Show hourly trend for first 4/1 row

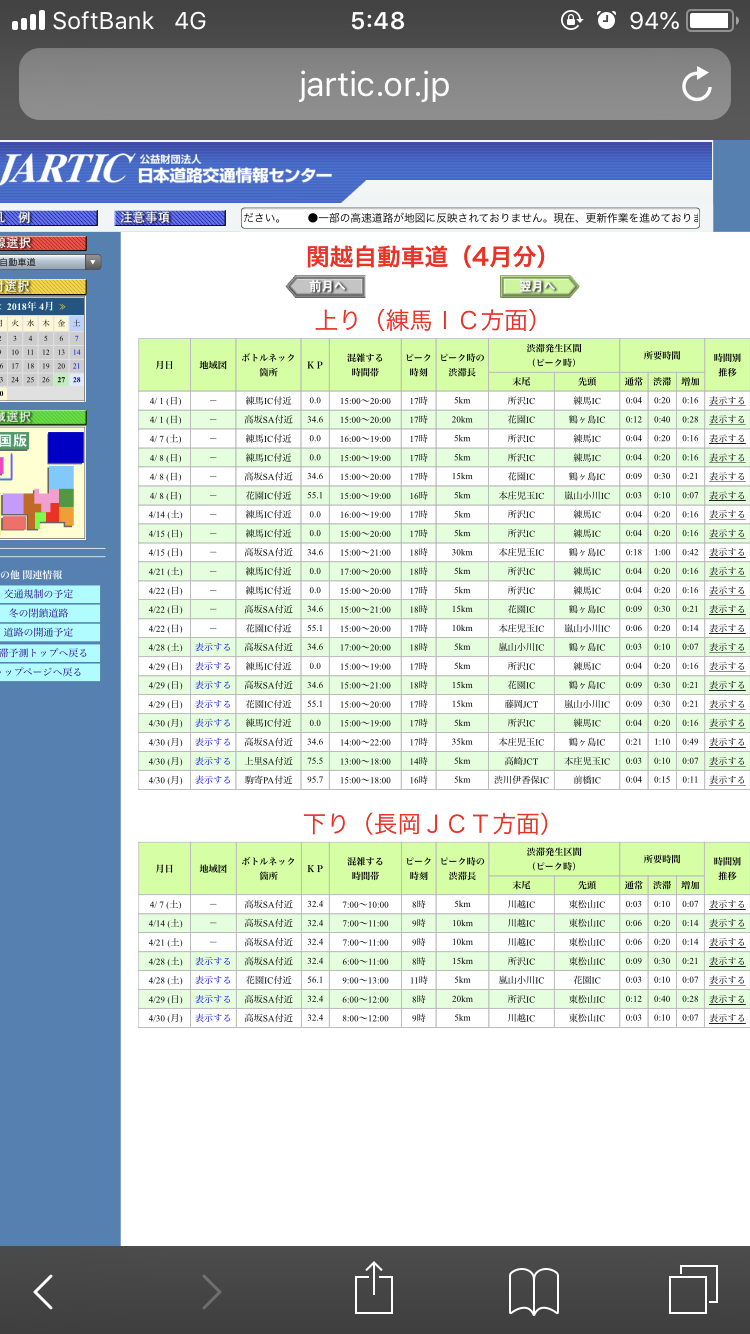click(727, 401)
